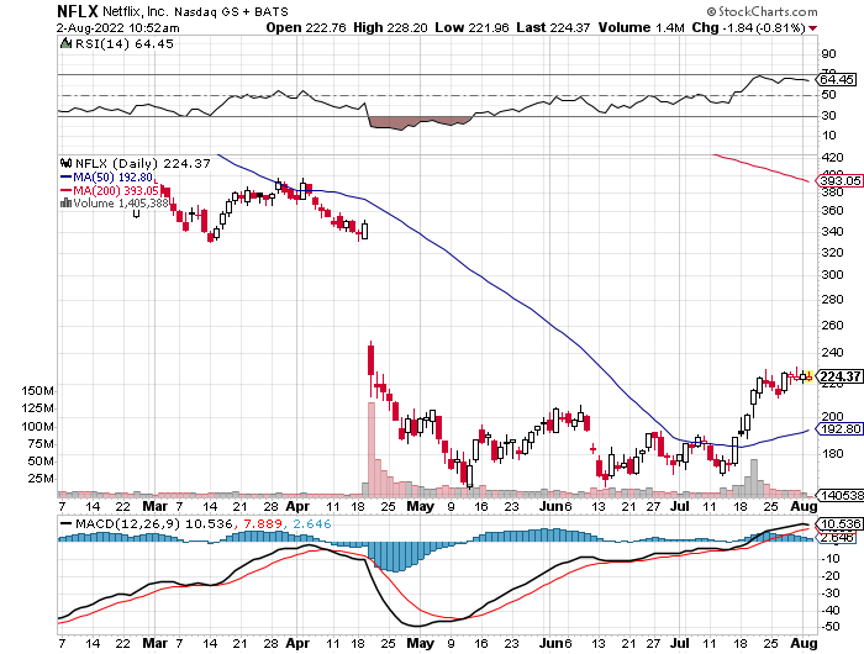The width and height of the screenshot is (864, 654).
Task: Click the 224.37 last price tag on axis
Action: coord(839,376)
